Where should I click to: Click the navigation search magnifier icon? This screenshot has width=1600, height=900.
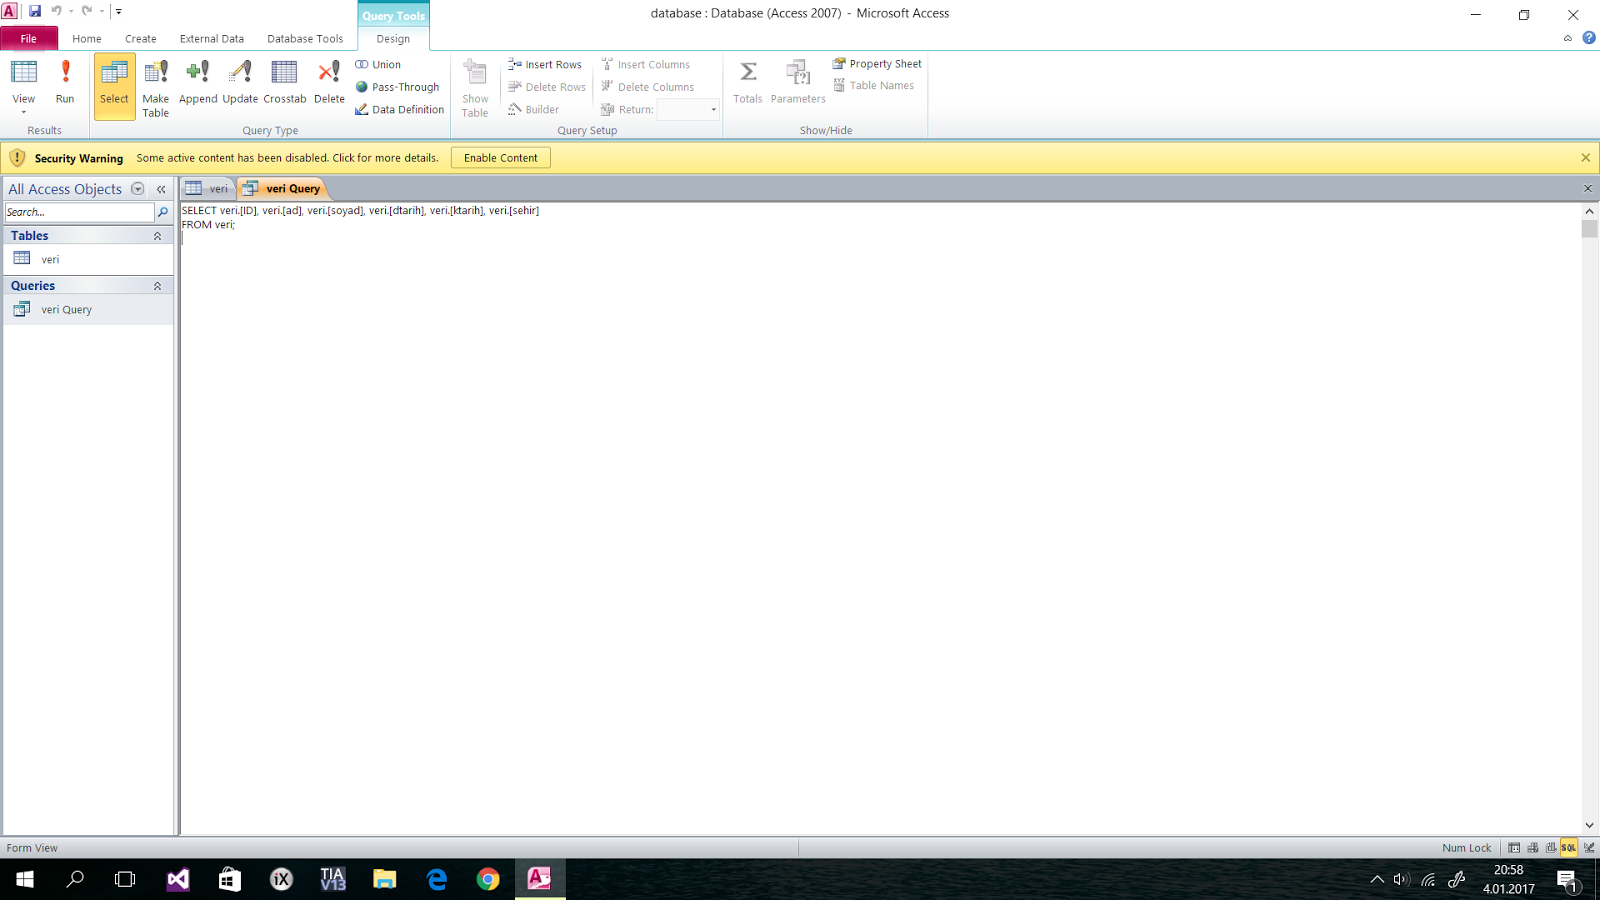coord(163,212)
